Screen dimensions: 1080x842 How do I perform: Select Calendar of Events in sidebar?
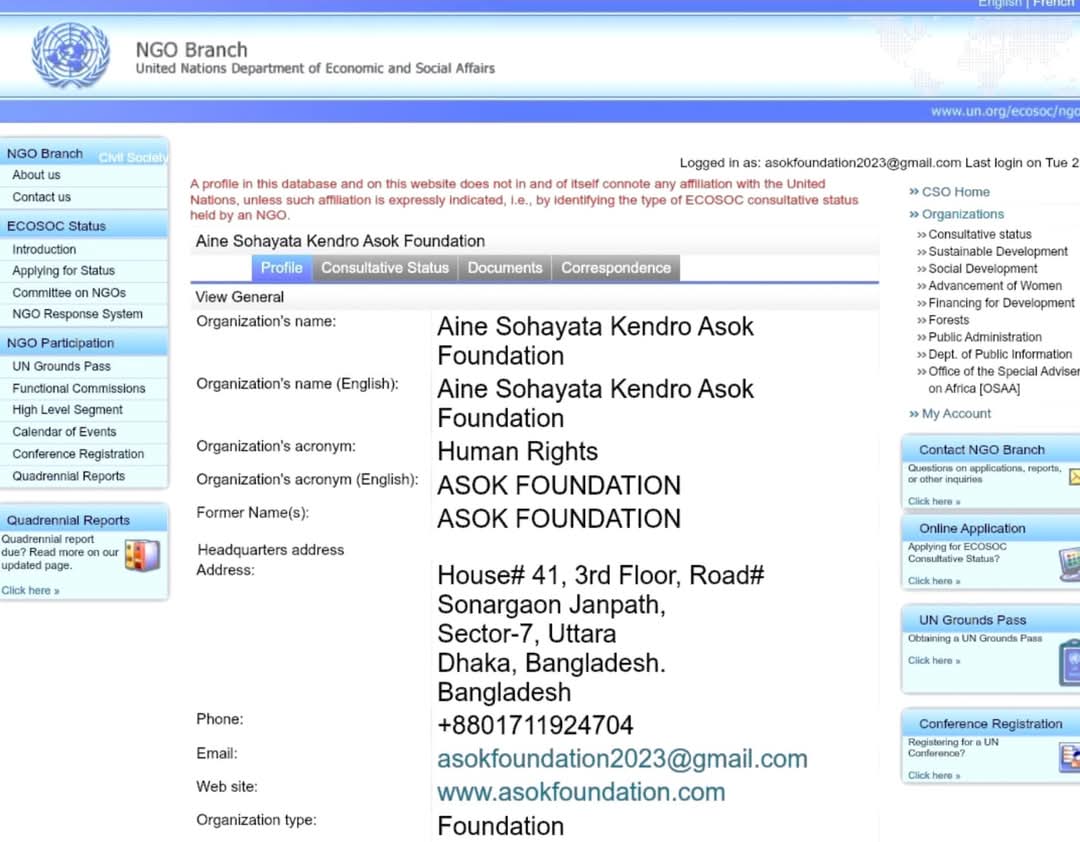[x=64, y=432]
